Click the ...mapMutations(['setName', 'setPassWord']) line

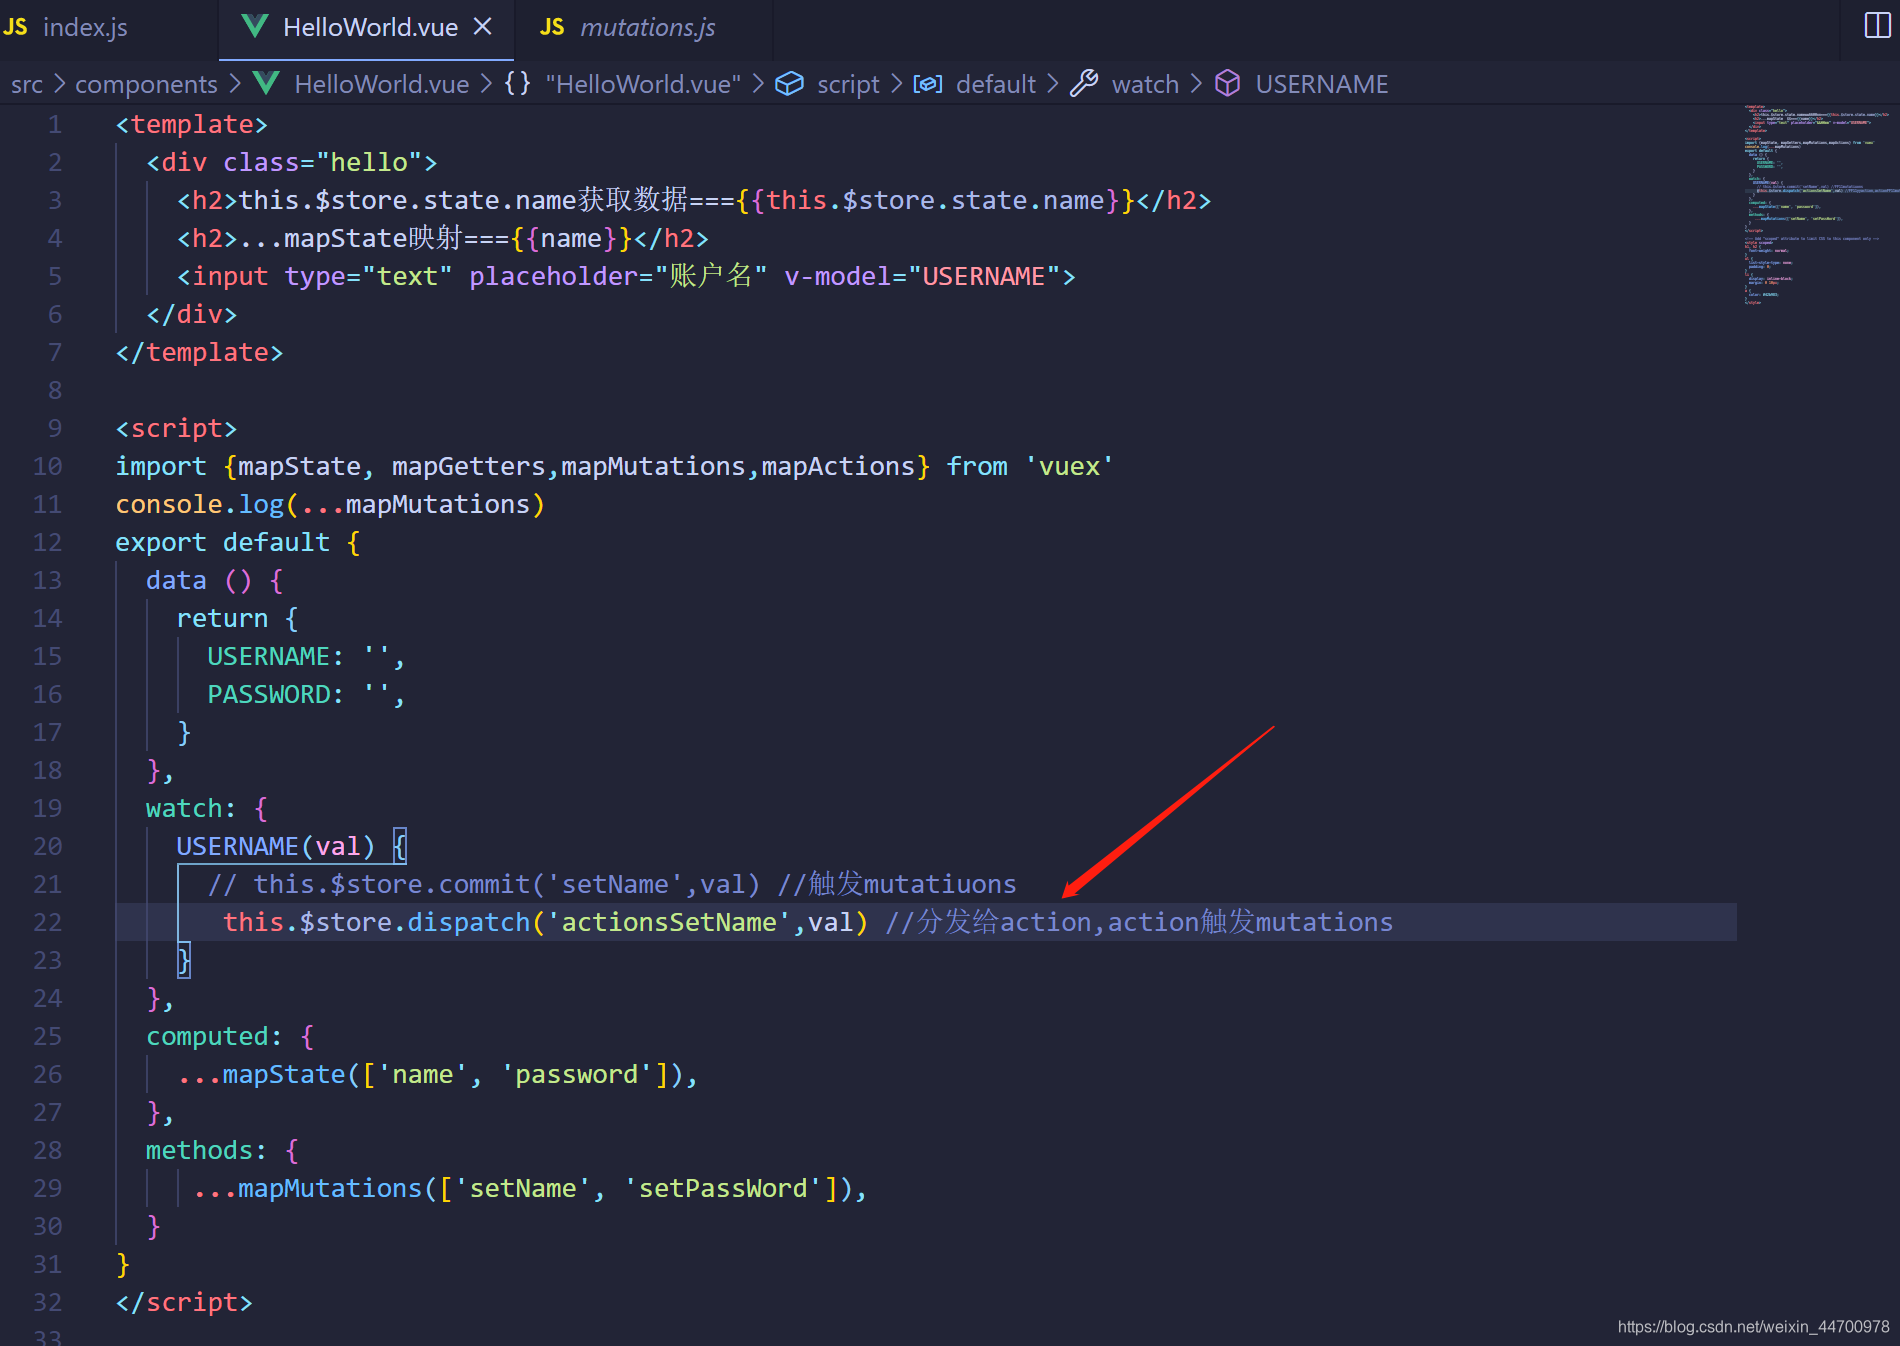pyautogui.click(x=530, y=1188)
